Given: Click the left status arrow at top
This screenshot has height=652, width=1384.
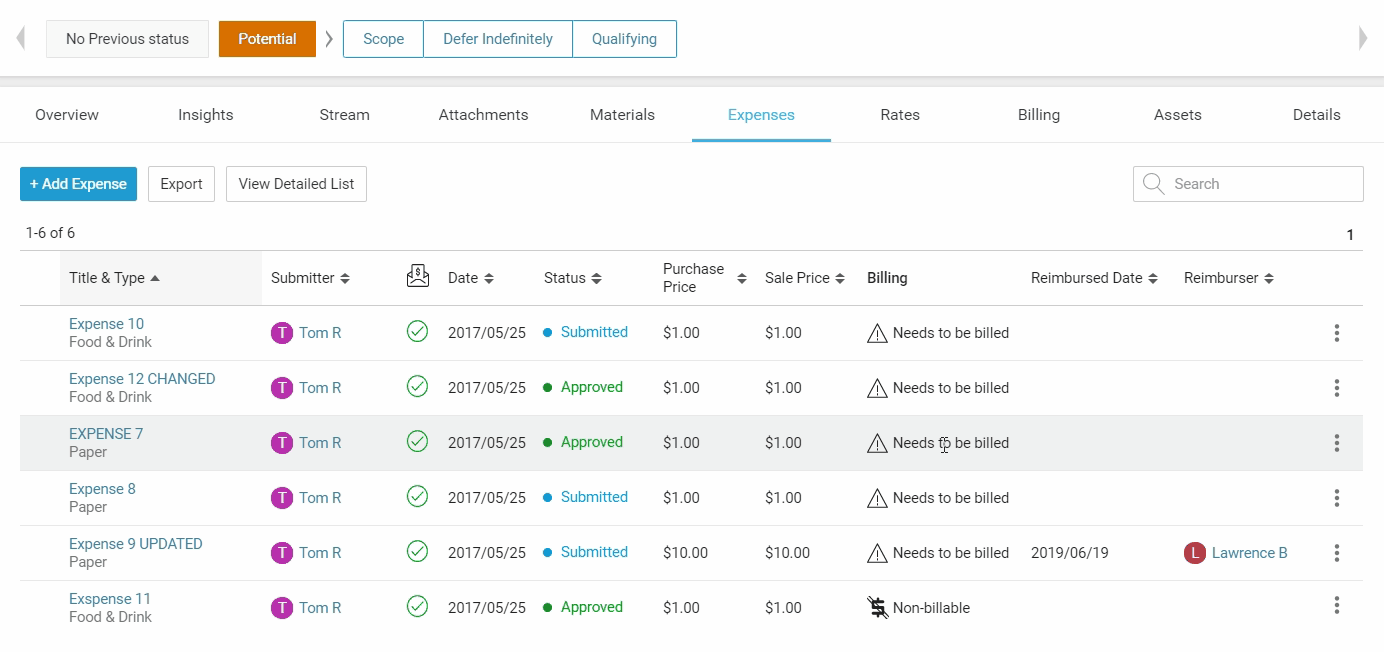Looking at the screenshot, I should click(x=20, y=39).
